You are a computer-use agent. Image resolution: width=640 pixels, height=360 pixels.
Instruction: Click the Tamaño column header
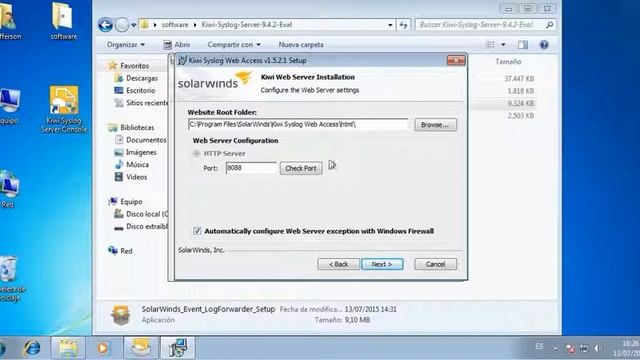tap(508, 62)
